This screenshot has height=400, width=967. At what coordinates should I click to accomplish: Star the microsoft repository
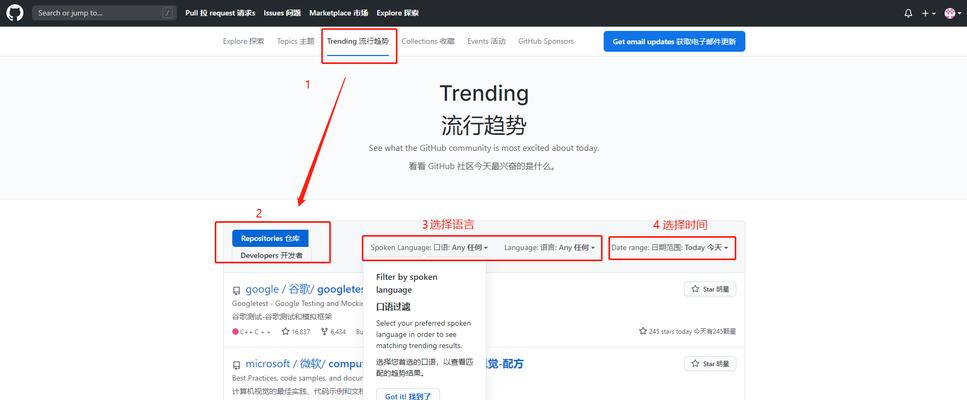pyautogui.click(x=710, y=364)
